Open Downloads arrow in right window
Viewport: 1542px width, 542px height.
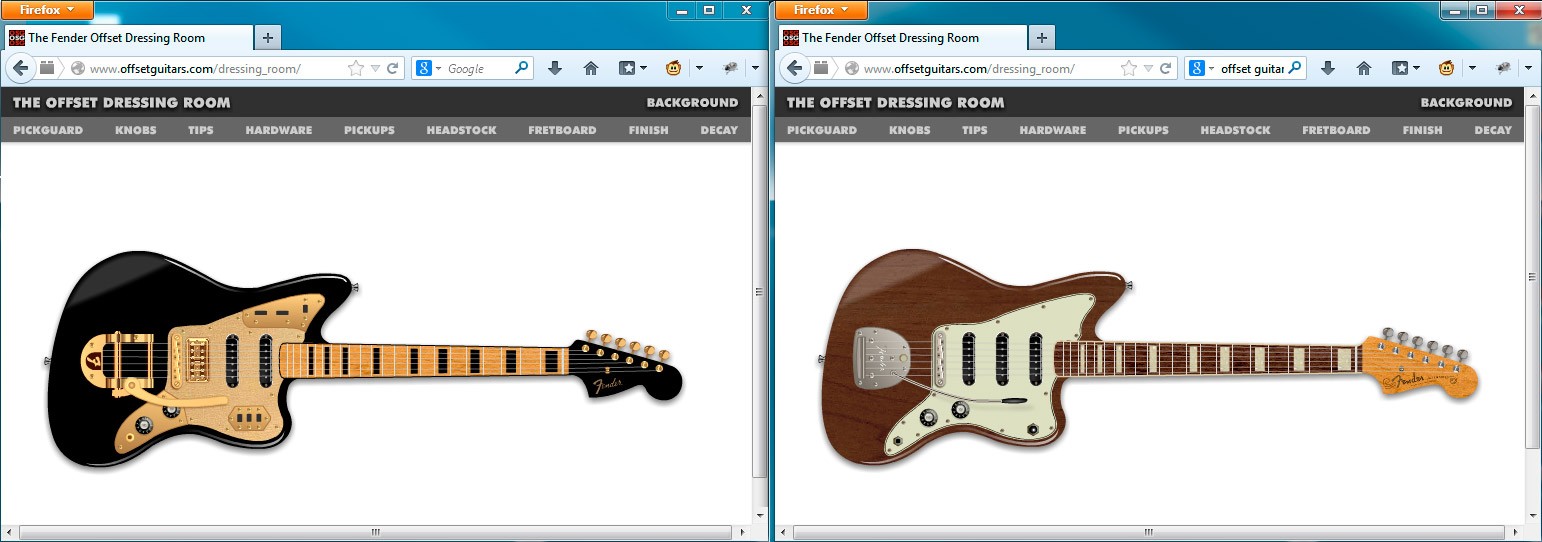click(x=1328, y=68)
